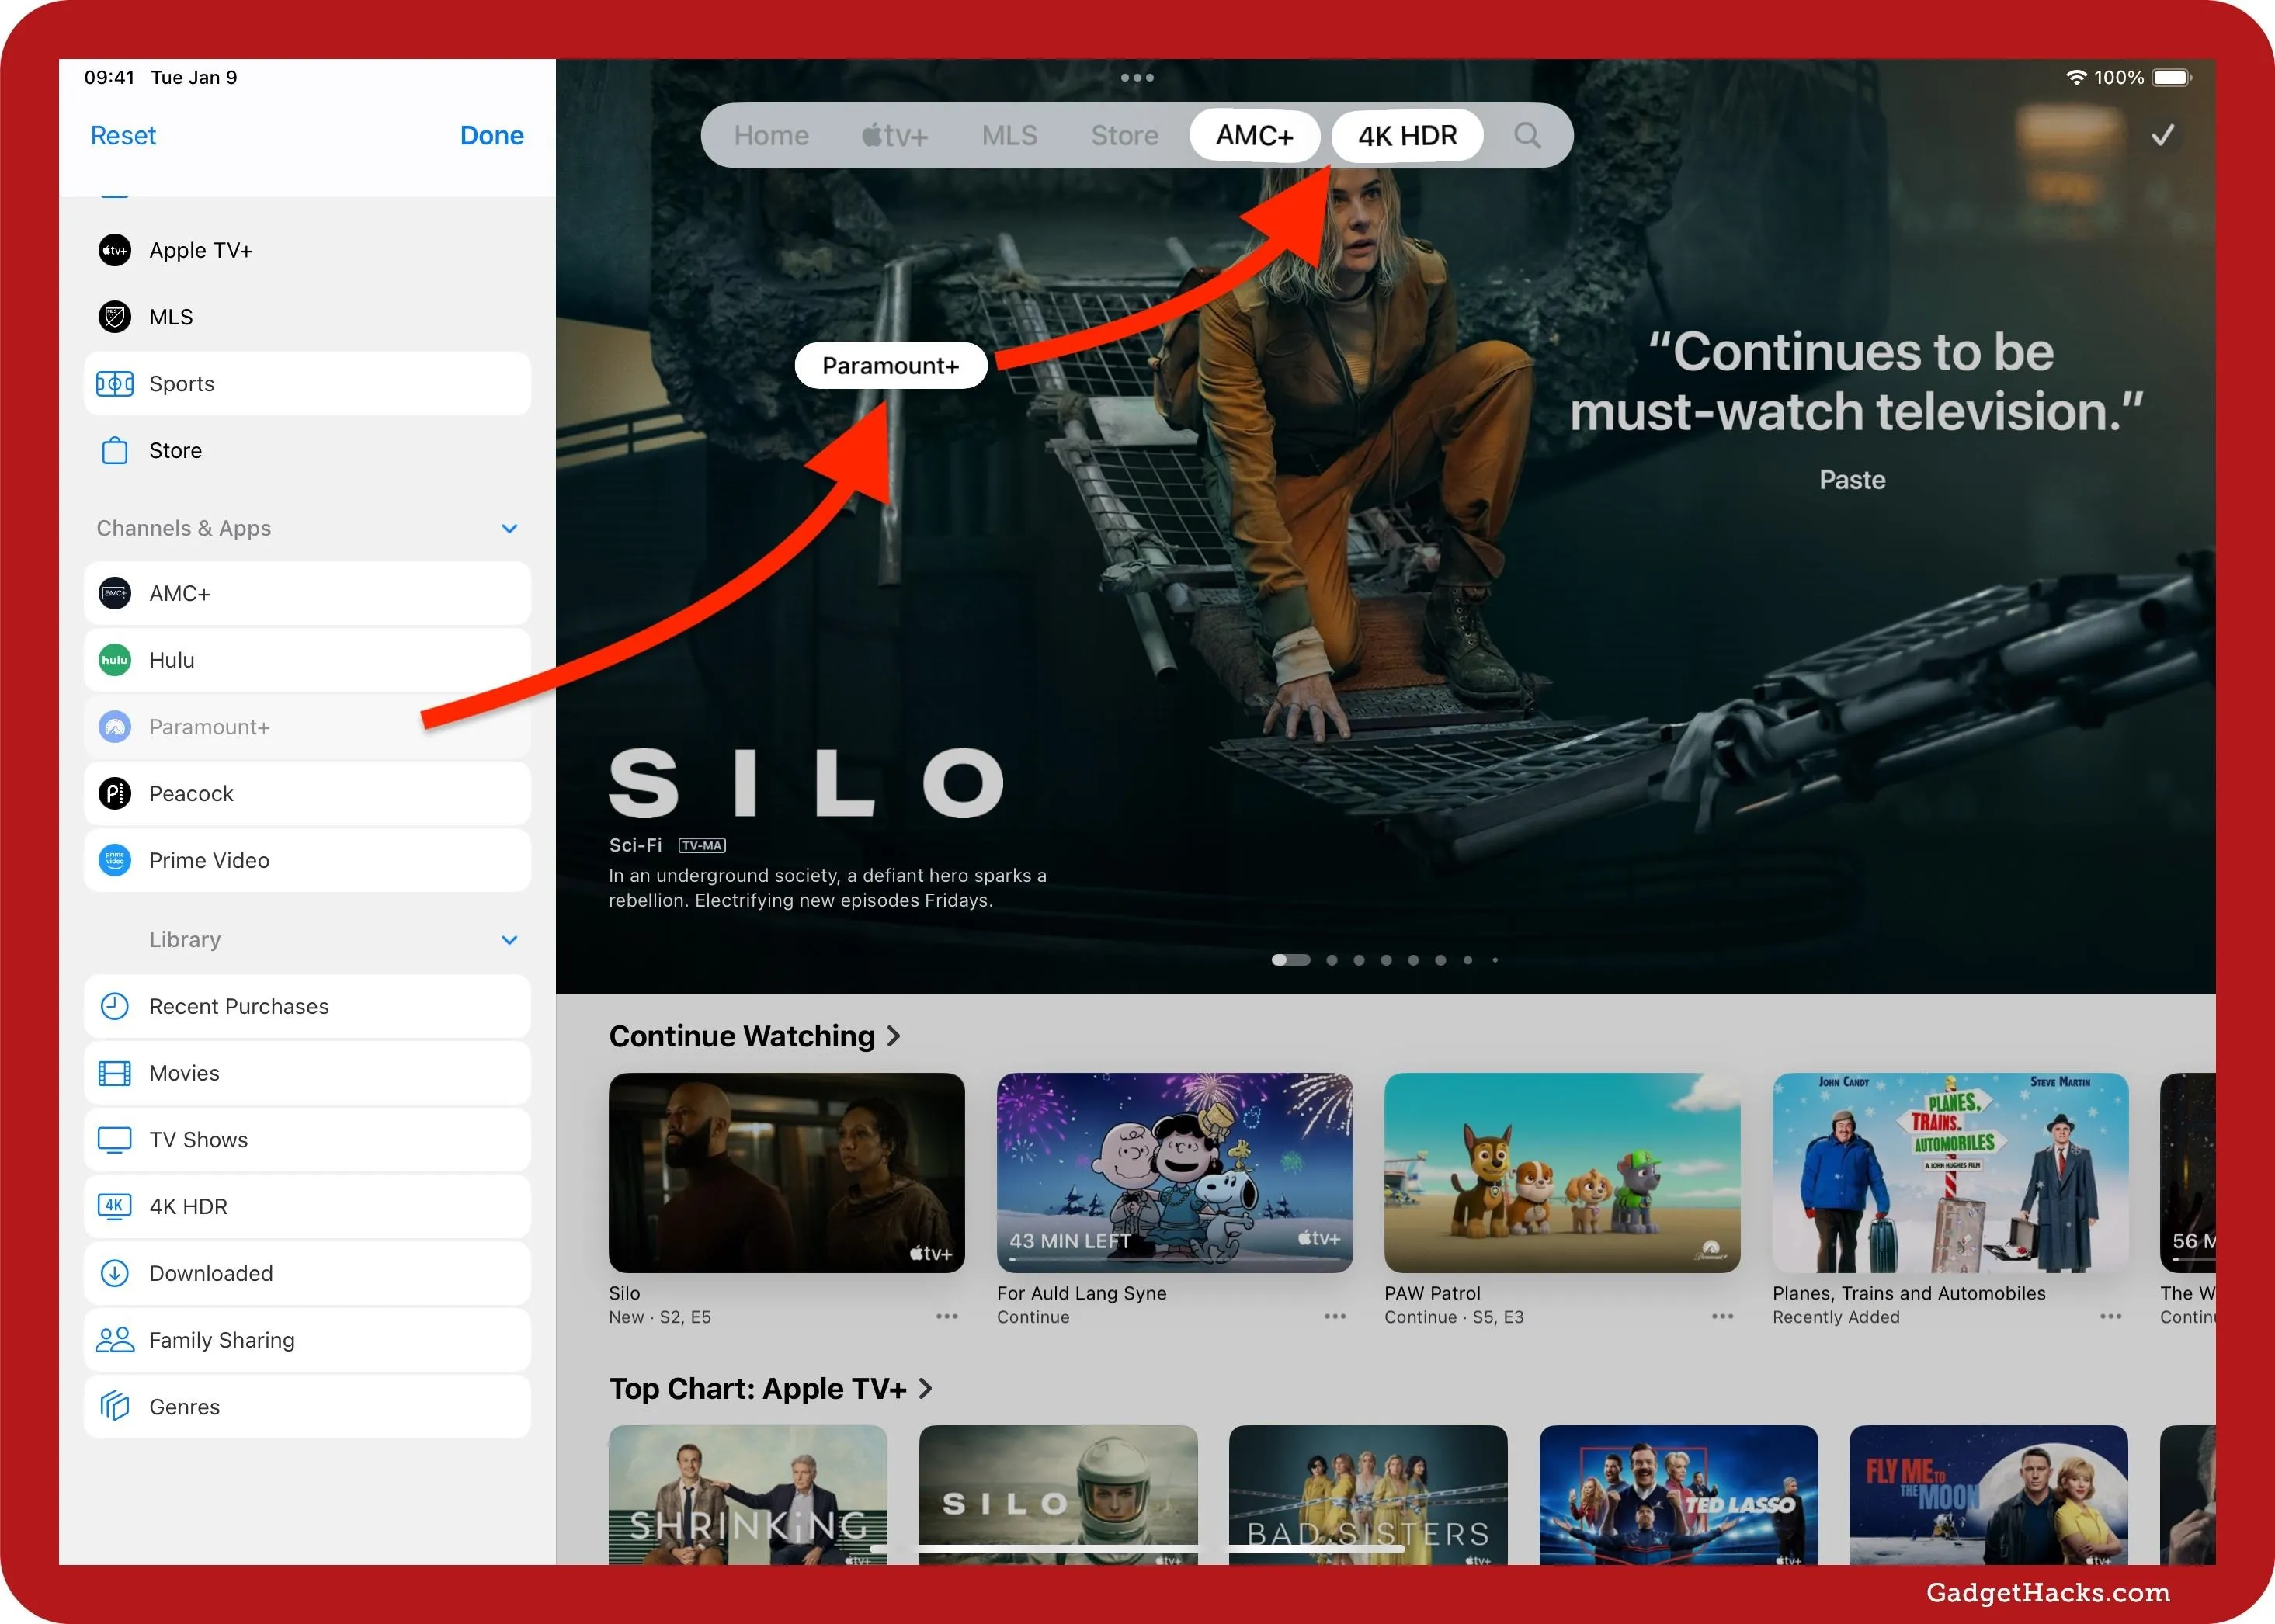Open more options for For Auld Lang Syne

(1335, 1317)
